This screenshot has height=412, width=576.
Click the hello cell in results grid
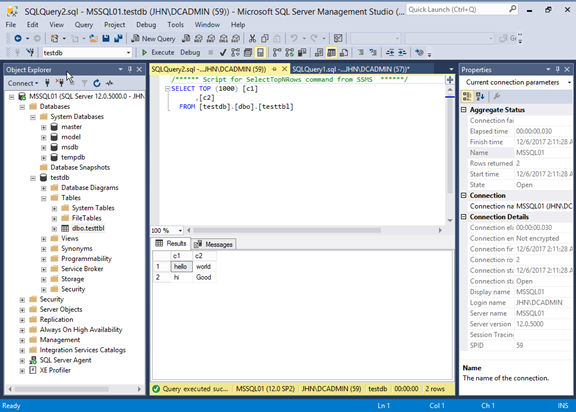pyautogui.click(x=181, y=267)
